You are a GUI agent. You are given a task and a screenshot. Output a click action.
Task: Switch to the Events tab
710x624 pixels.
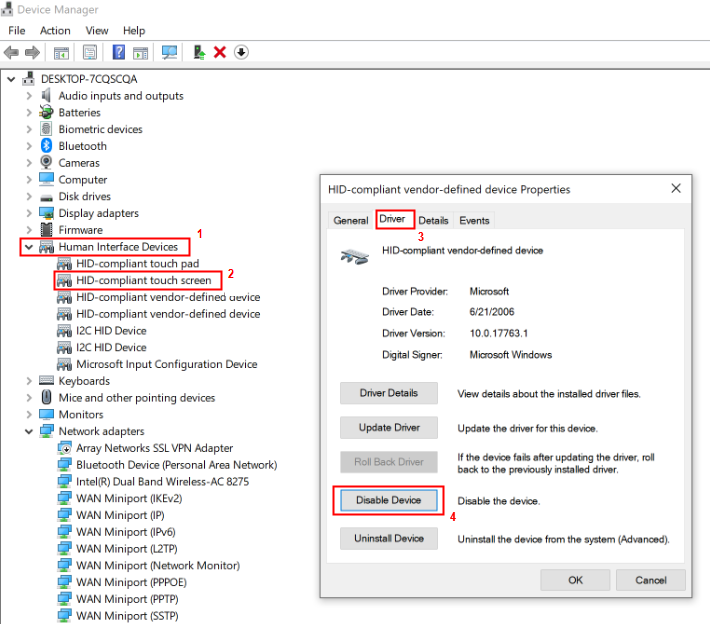pyautogui.click(x=474, y=220)
